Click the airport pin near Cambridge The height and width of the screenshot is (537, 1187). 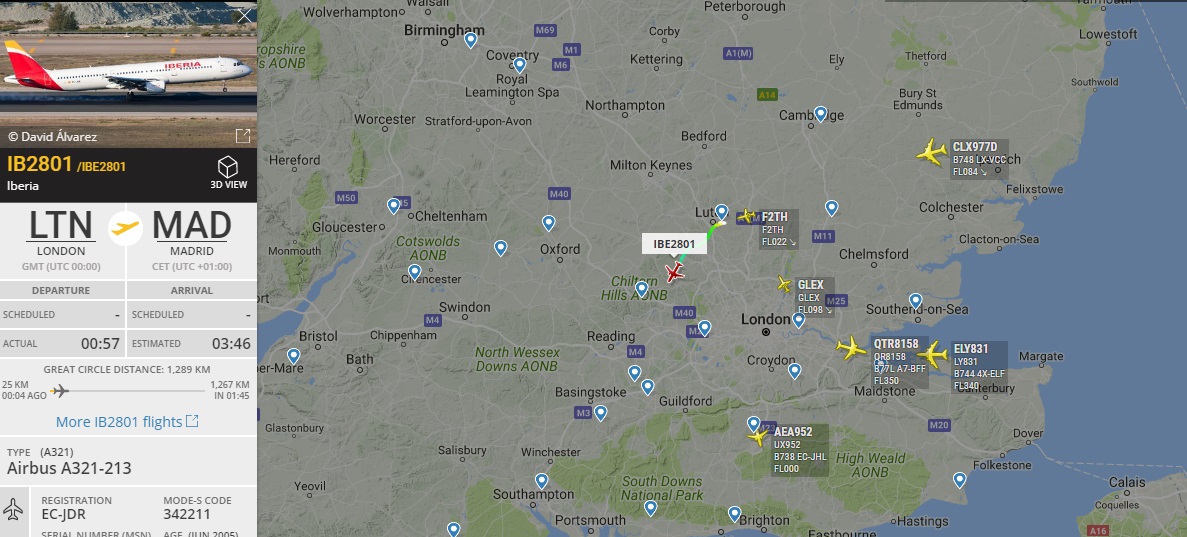click(x=821, y=114)
